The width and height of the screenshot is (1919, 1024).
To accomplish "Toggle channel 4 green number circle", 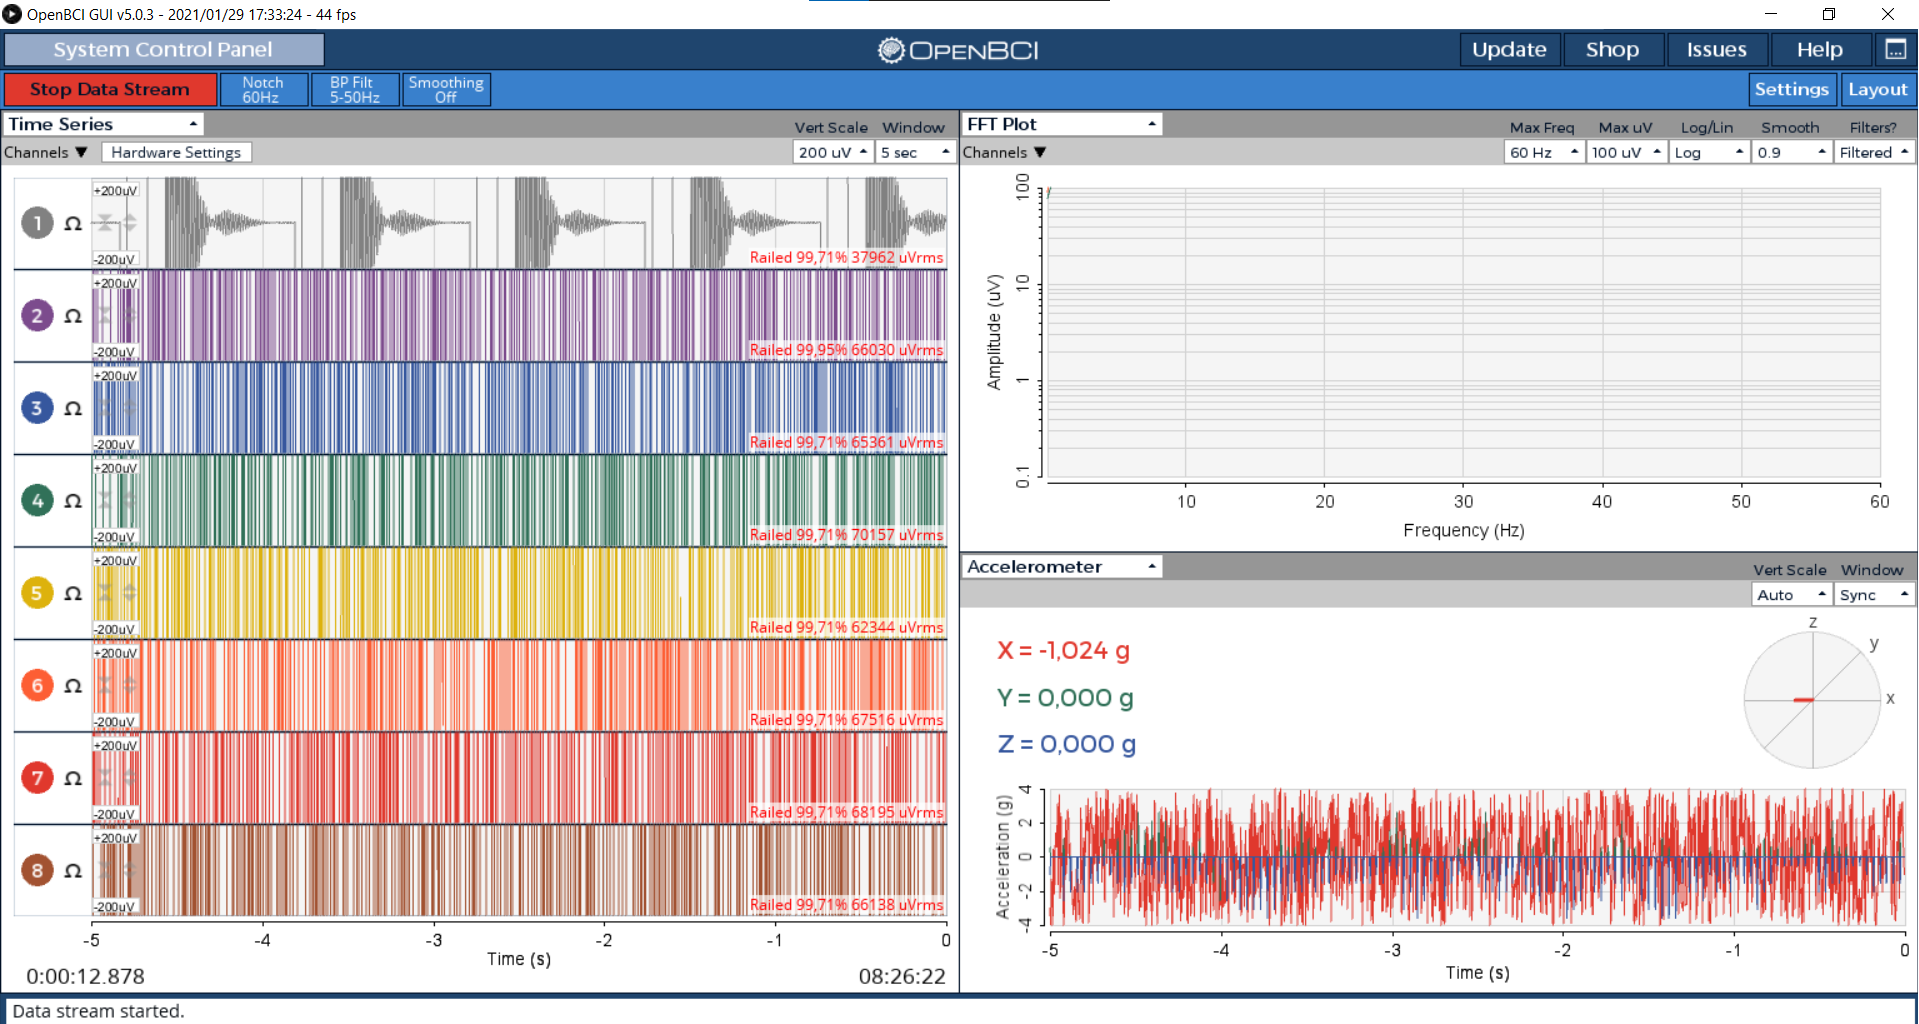I will [x=37, y=500].
